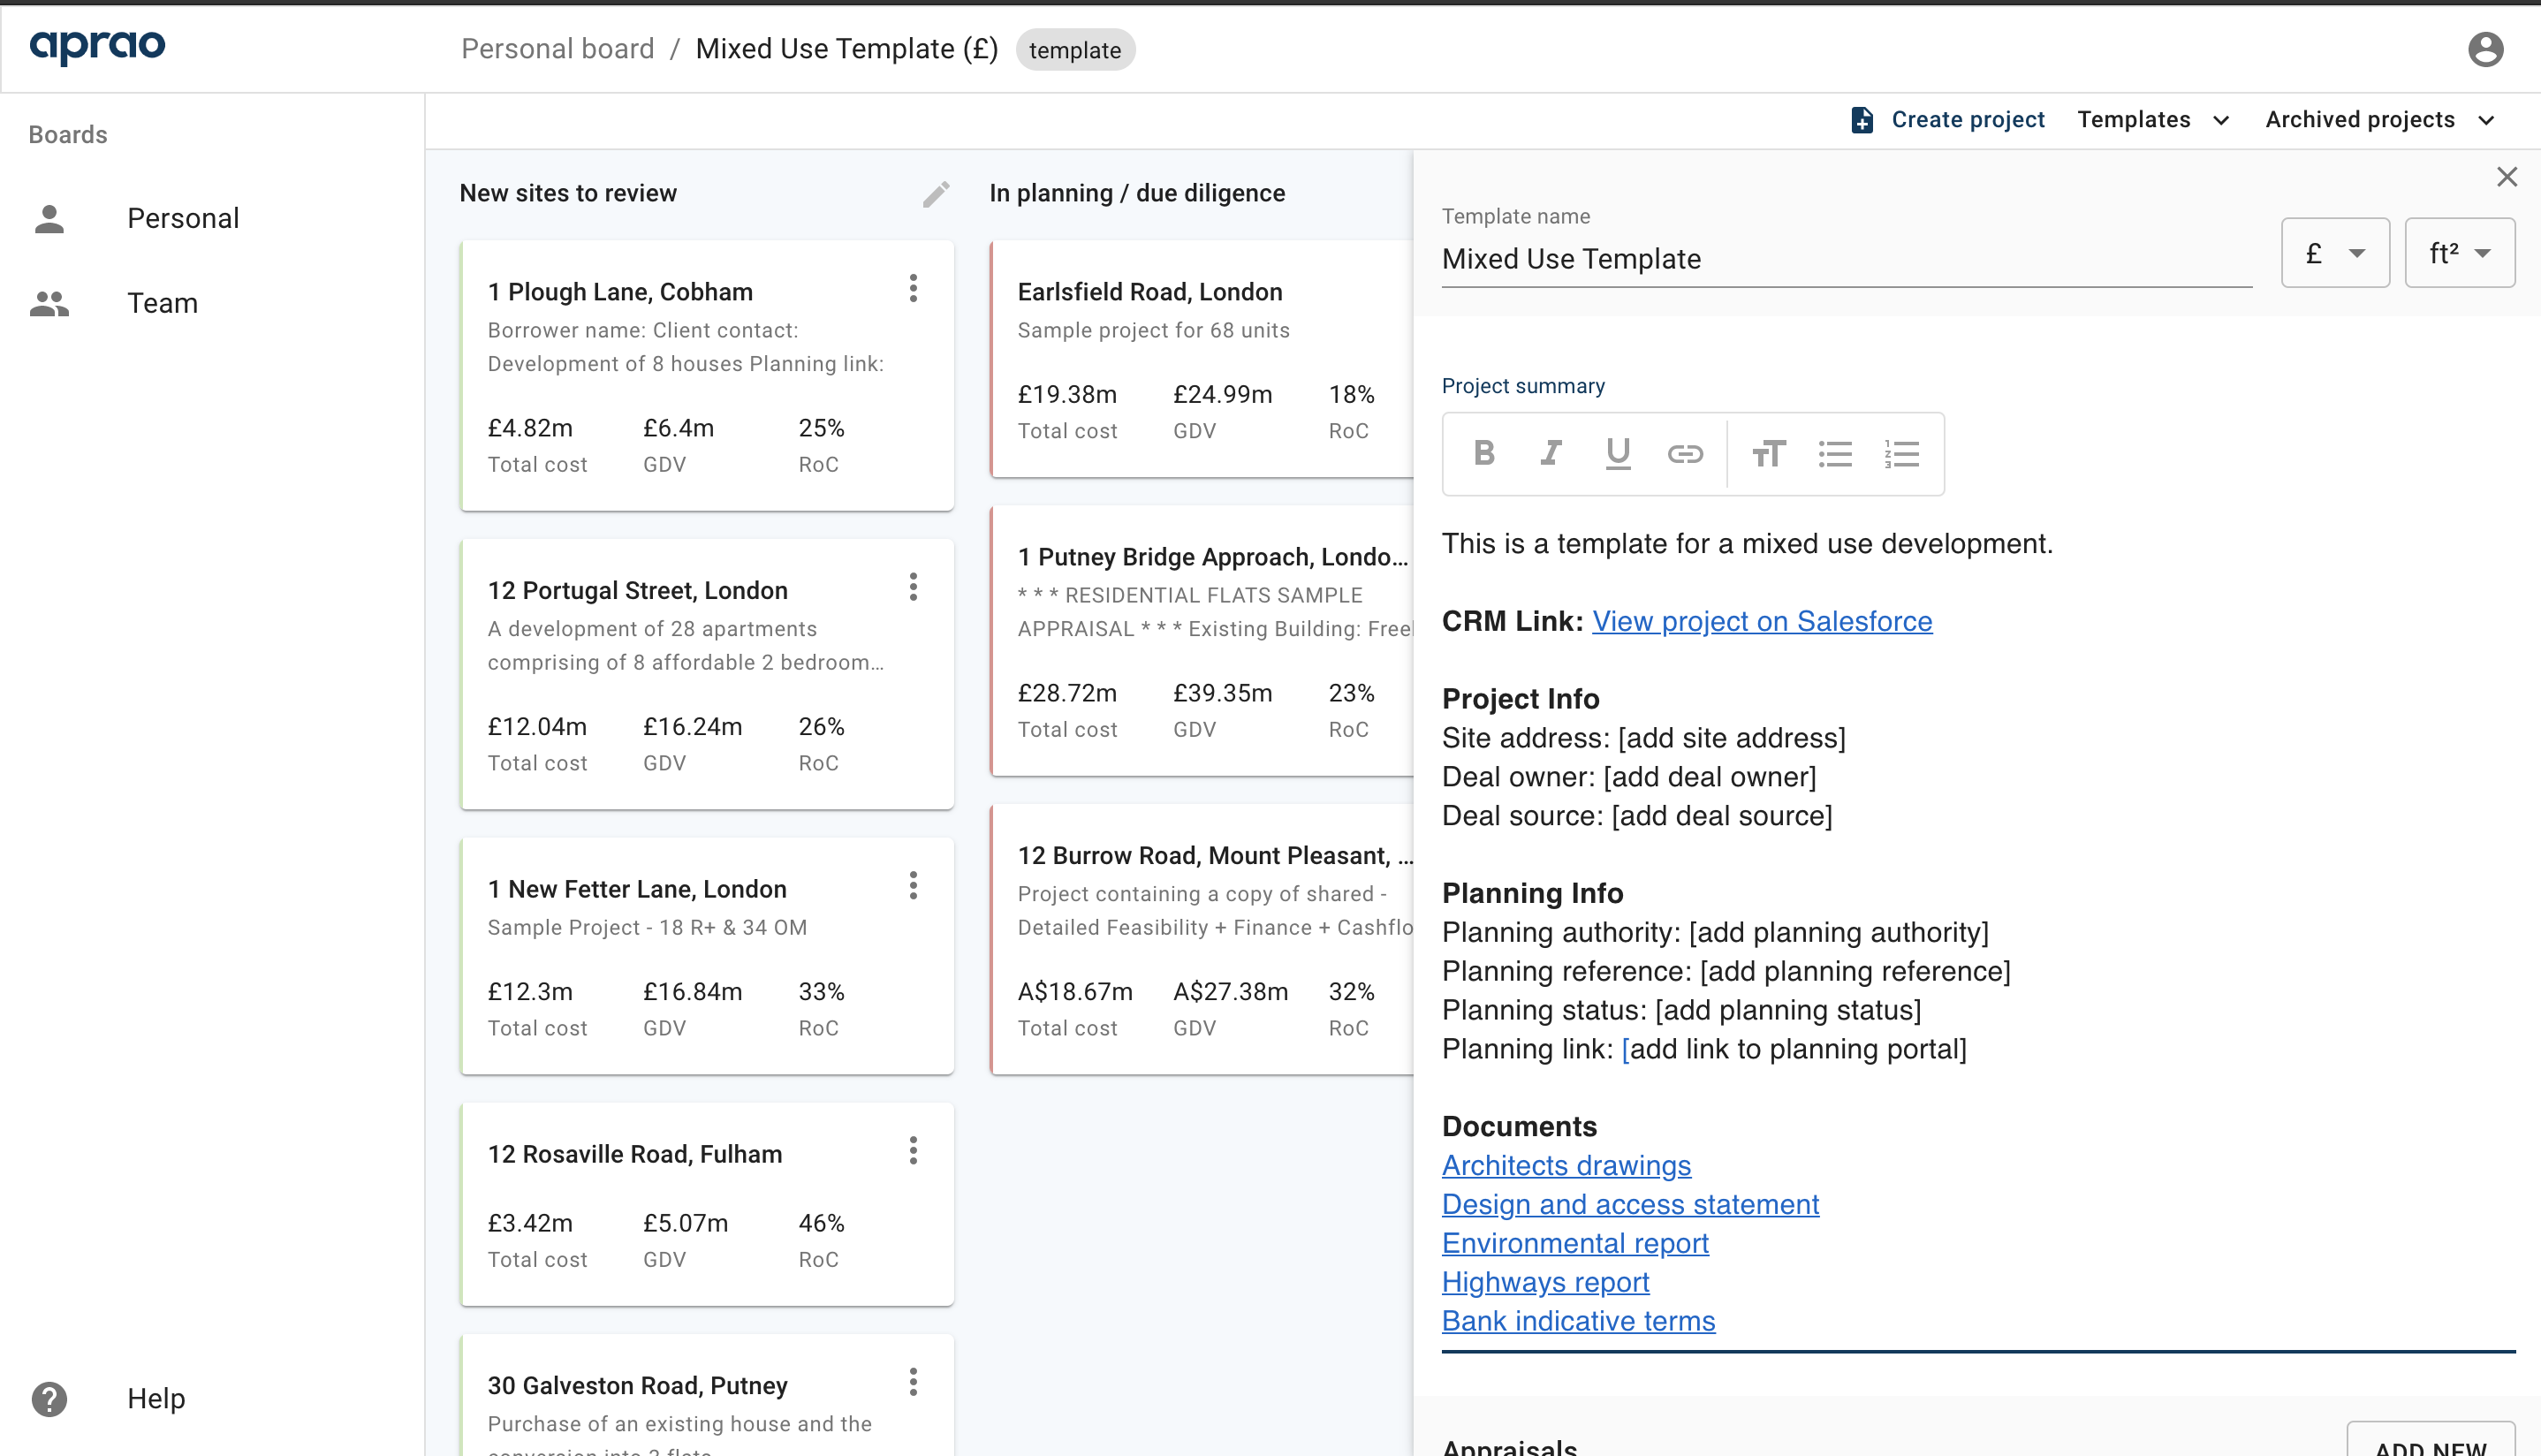Click the italic formatting icon

pyautogui.click(x=1551, y=454)
